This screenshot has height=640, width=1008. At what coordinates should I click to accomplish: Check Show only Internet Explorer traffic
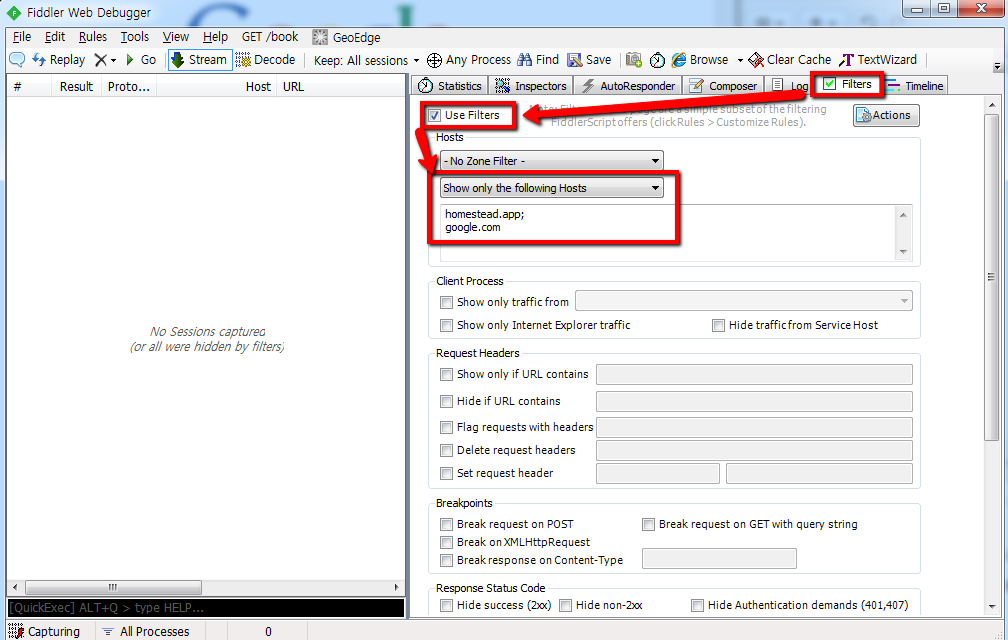[x=446, y=325]
